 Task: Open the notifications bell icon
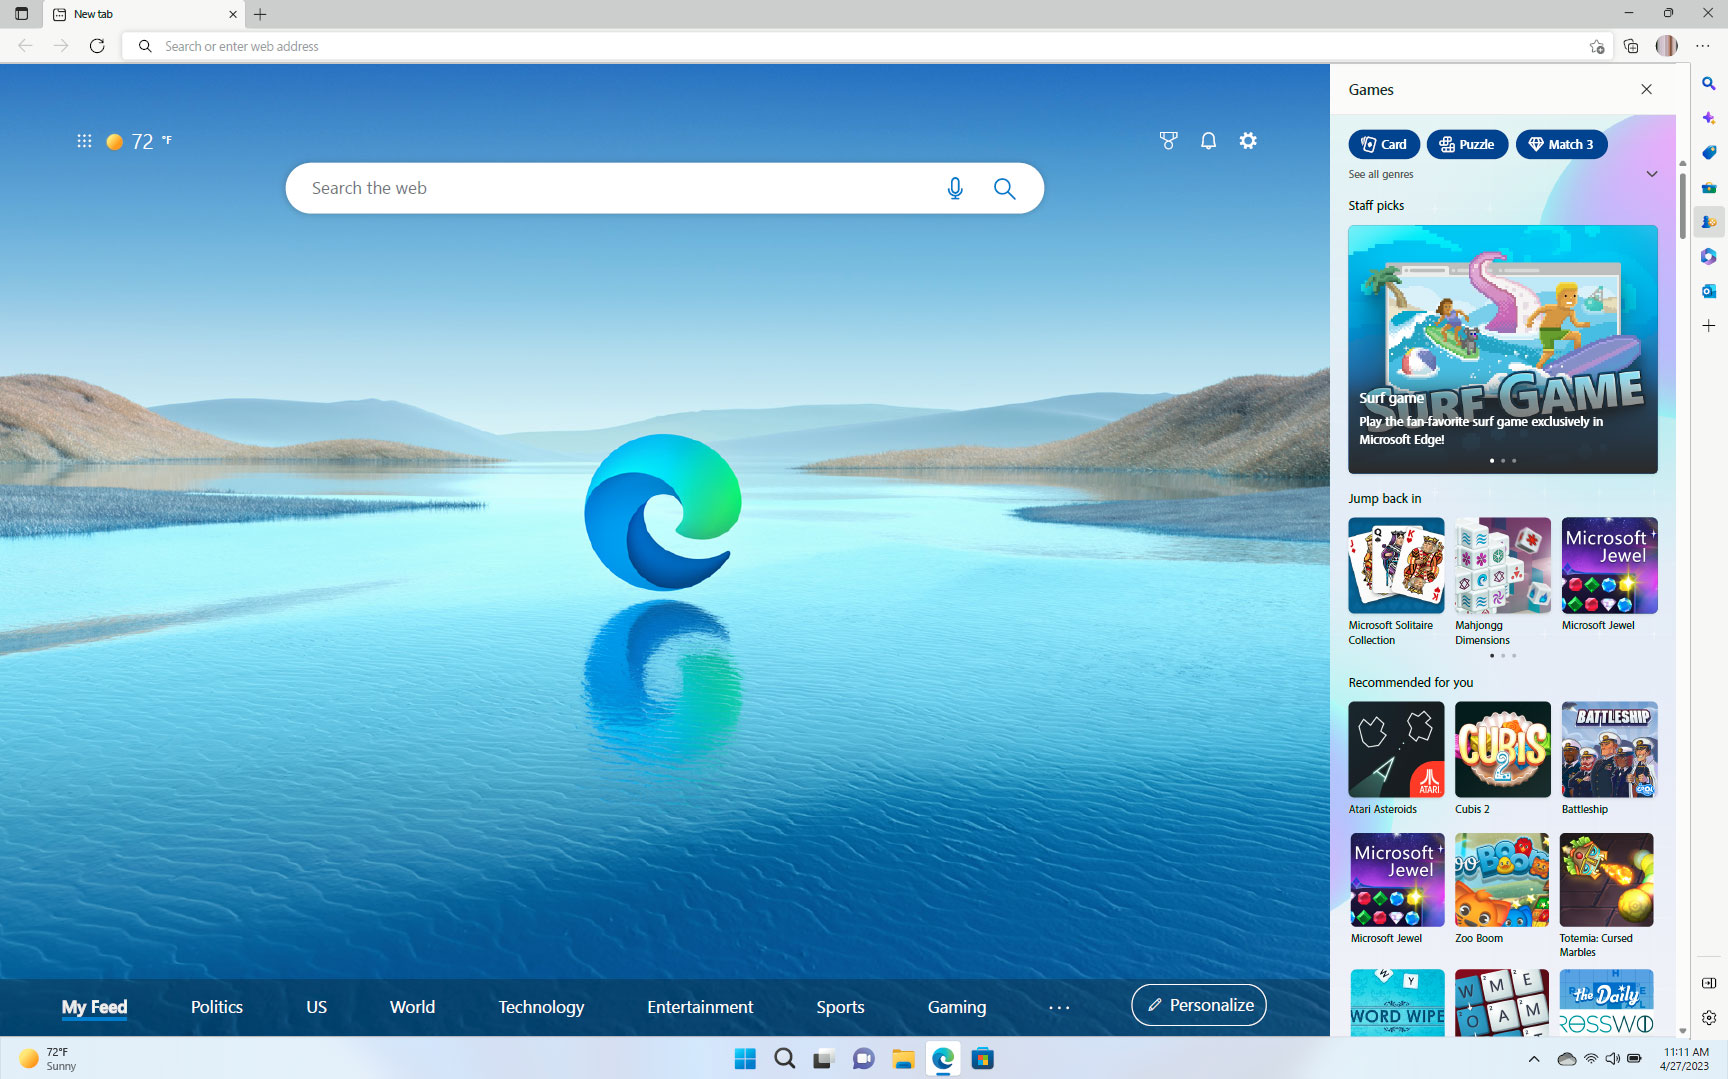(x=1208, y=141)
